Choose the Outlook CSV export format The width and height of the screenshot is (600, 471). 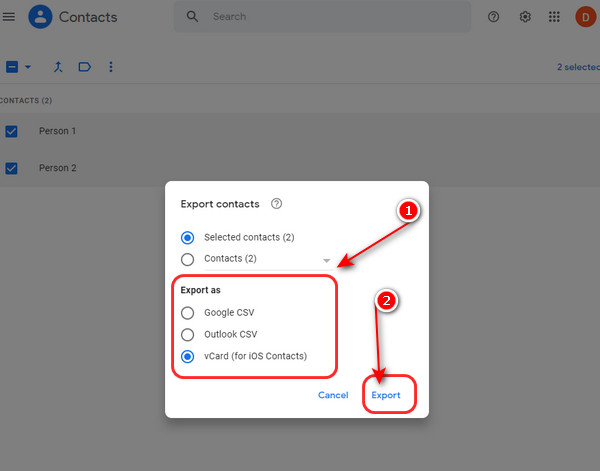coord(188,335)
